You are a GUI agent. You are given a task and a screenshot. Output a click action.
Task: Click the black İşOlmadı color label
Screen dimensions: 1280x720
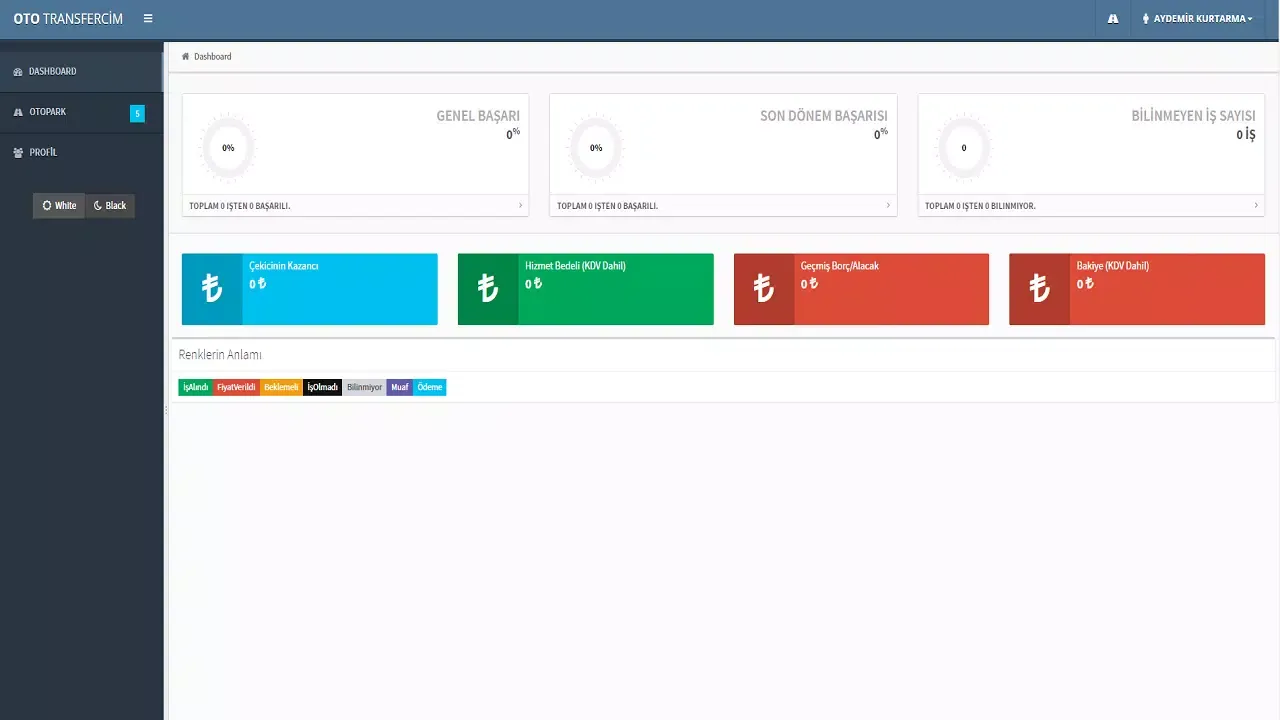(322, 387)
